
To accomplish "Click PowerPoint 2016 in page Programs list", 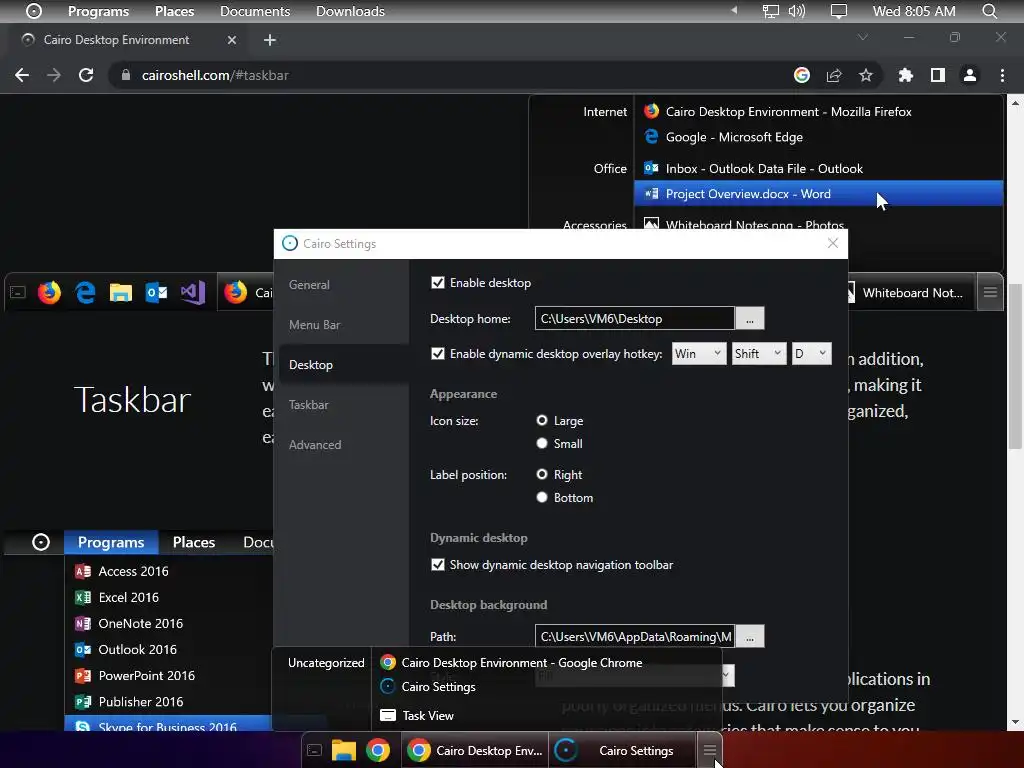I will [146, 675].
